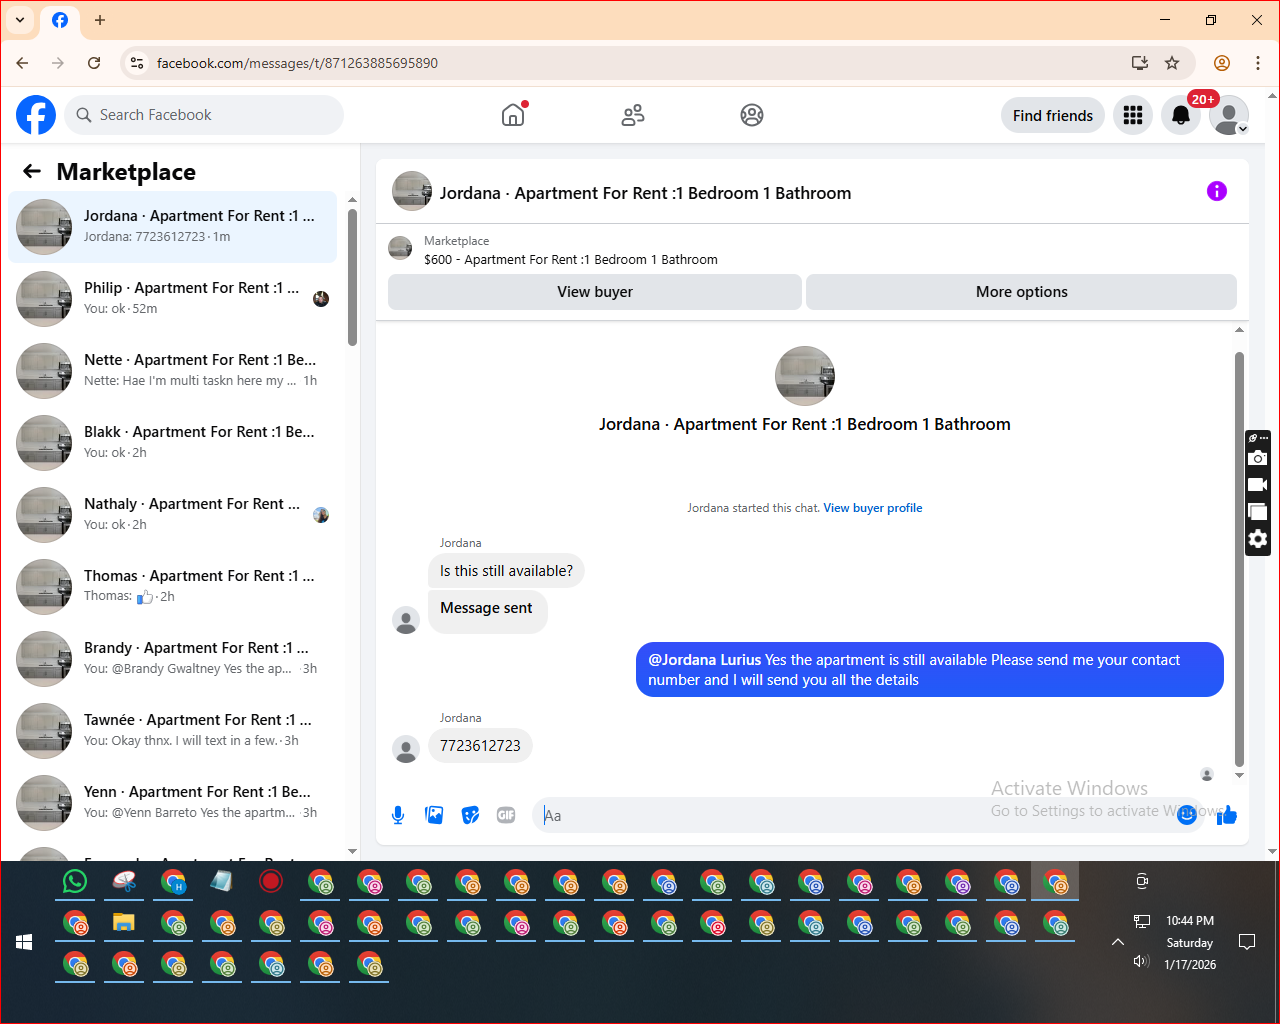The image size is (1280, 1024).
Task: Send a thumbs-up like
Action: click(1227, 815)
